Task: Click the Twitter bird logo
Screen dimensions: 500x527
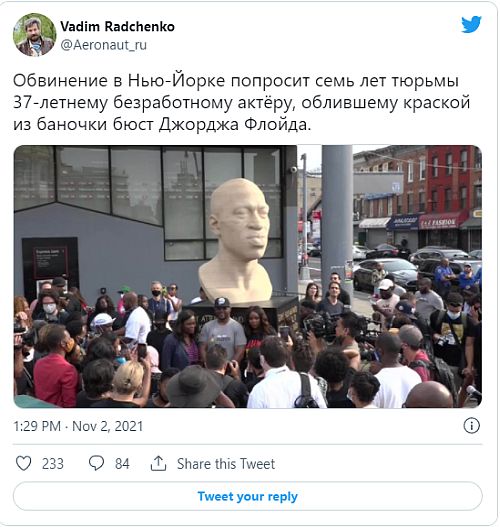Action: [x=471, y=25]
